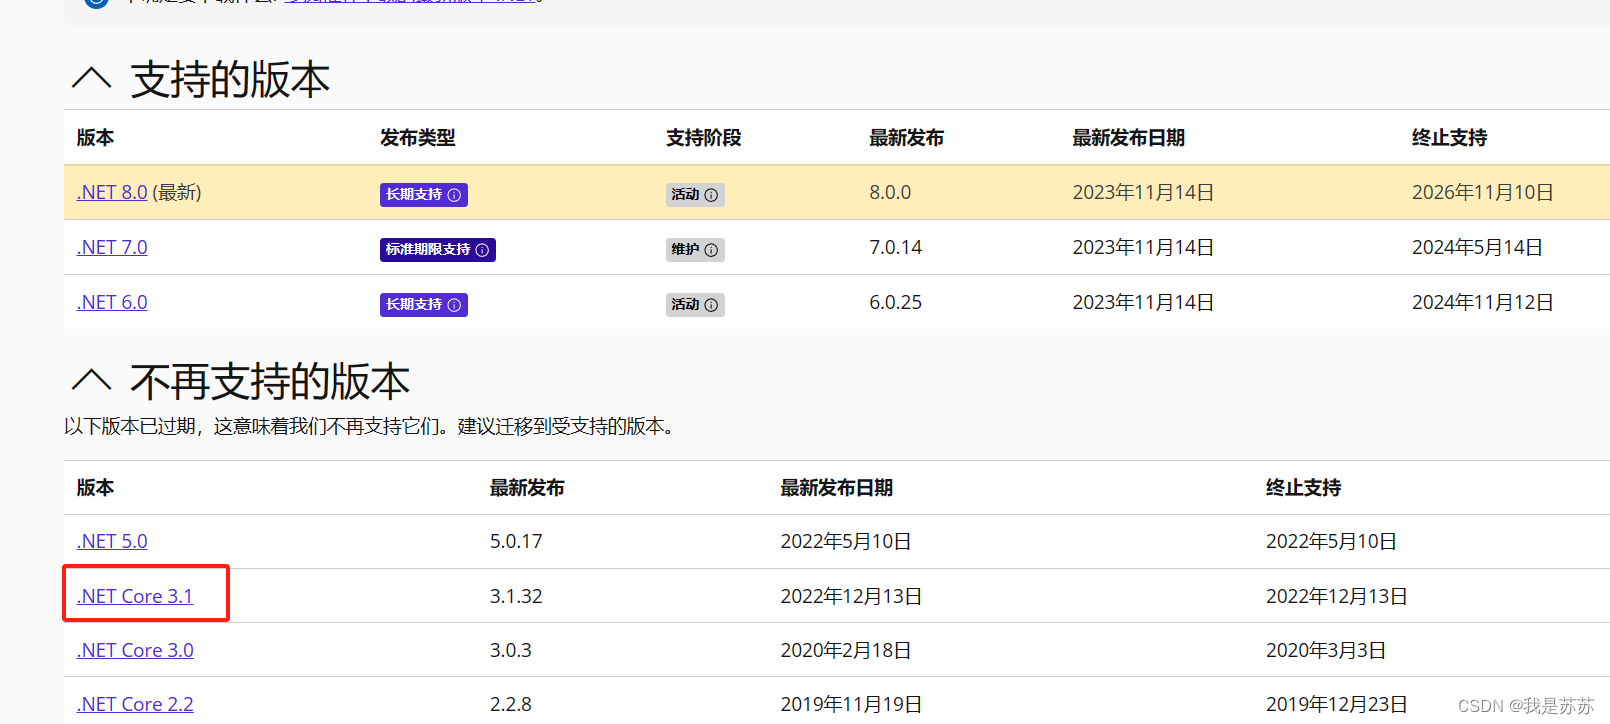The image size is (1610, 724).
Task: Click 2023年11月14日 release date in .NET 8.0 row
Action: click(1144, 192)
